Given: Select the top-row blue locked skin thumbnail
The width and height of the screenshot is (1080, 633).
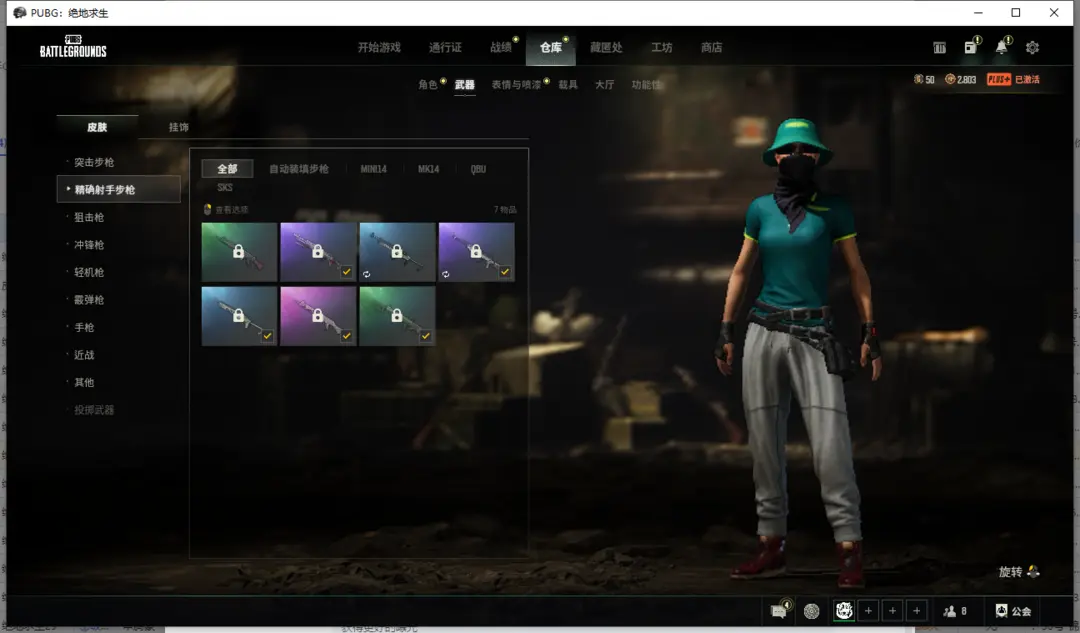Looking at the screenshot, I should tap(397, 251).
